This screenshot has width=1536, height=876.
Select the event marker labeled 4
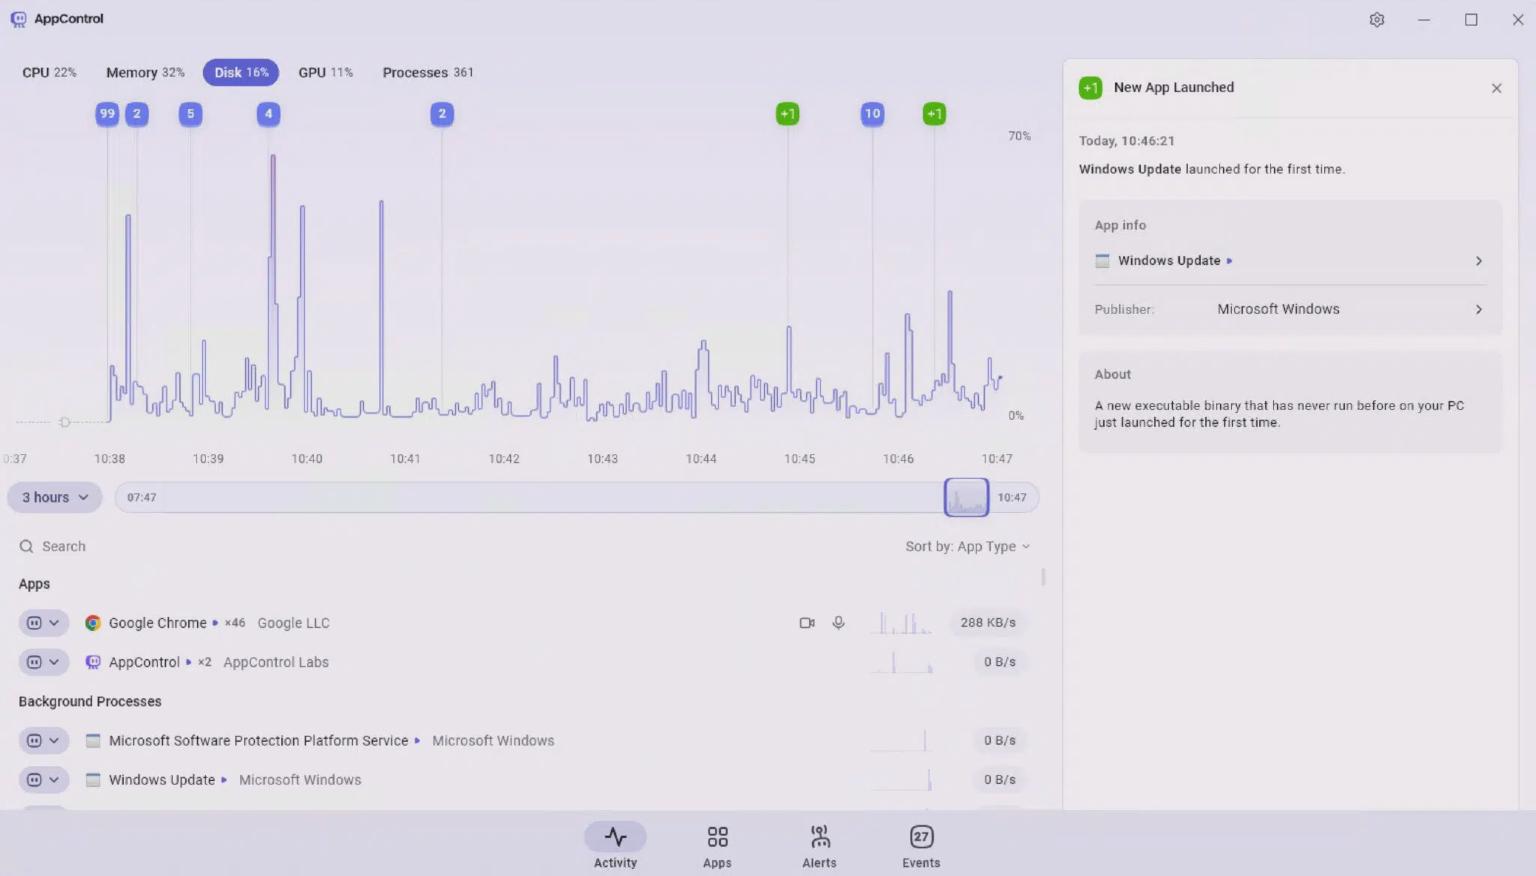coord(268,114)
